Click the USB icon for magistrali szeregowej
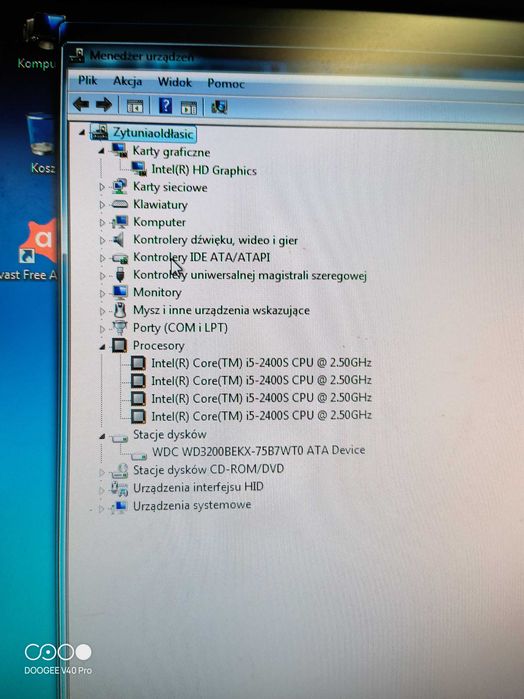This screenshot has height=699, width=524. pos(120,274)
